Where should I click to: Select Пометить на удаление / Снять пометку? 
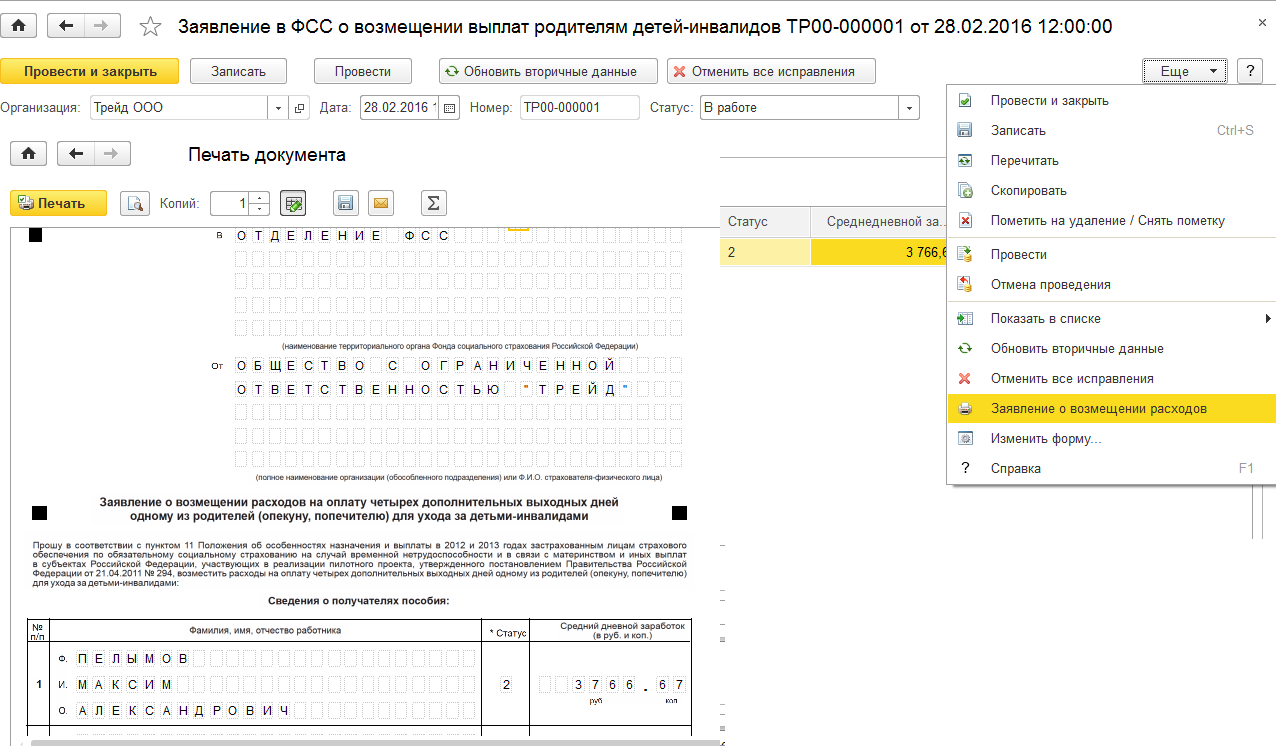click(1111, 221)
